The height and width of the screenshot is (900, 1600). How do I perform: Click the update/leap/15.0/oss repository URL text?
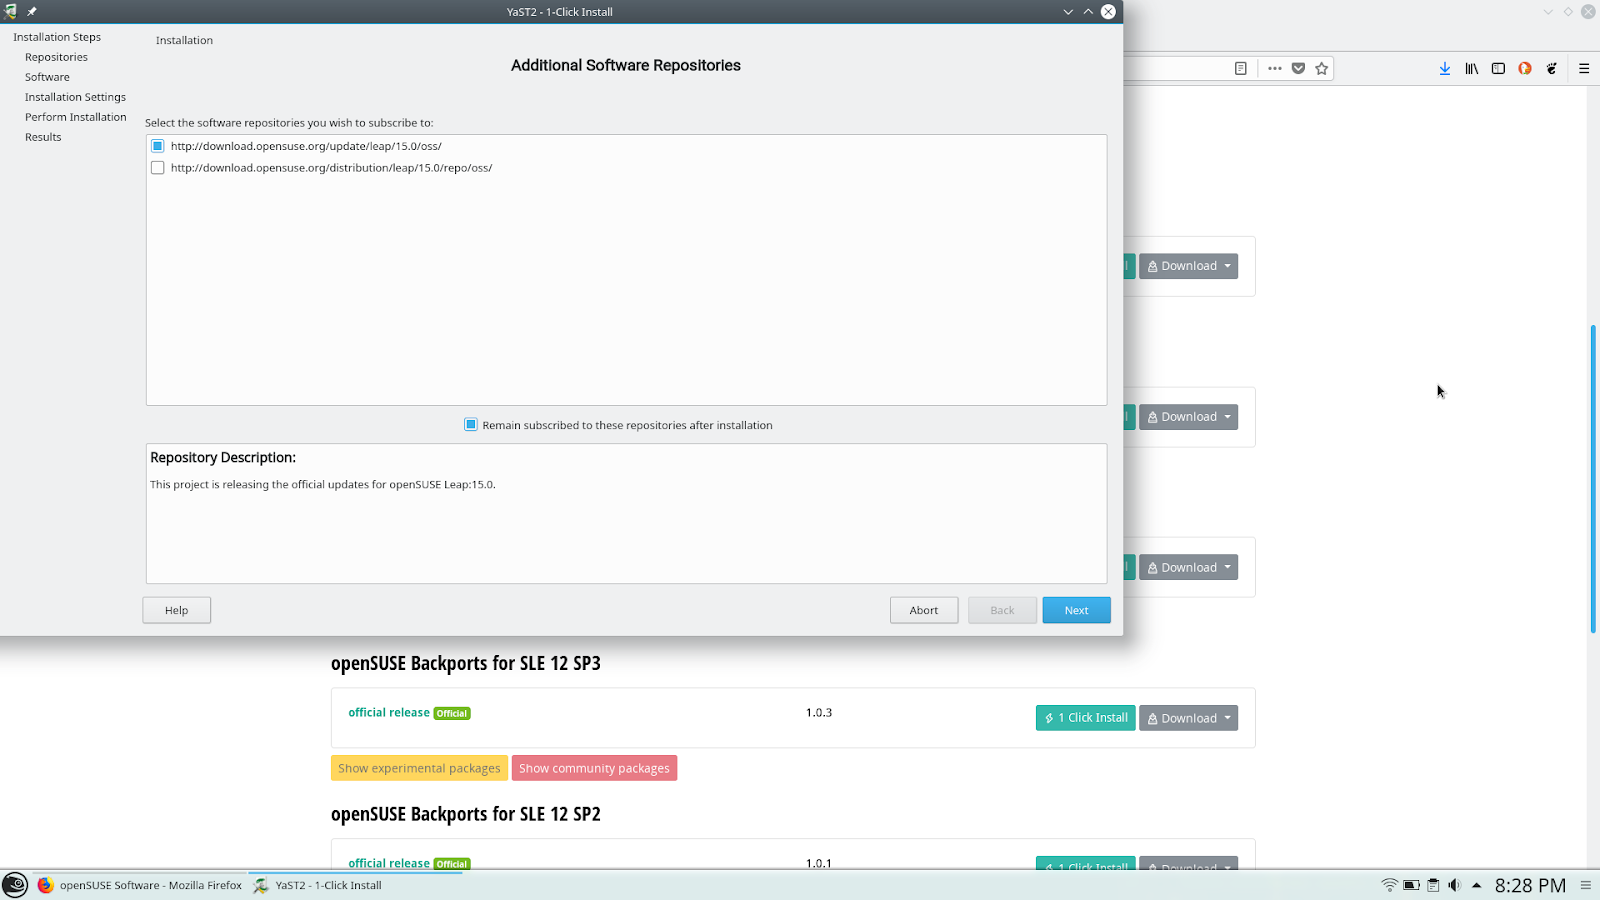click(306, 146)
